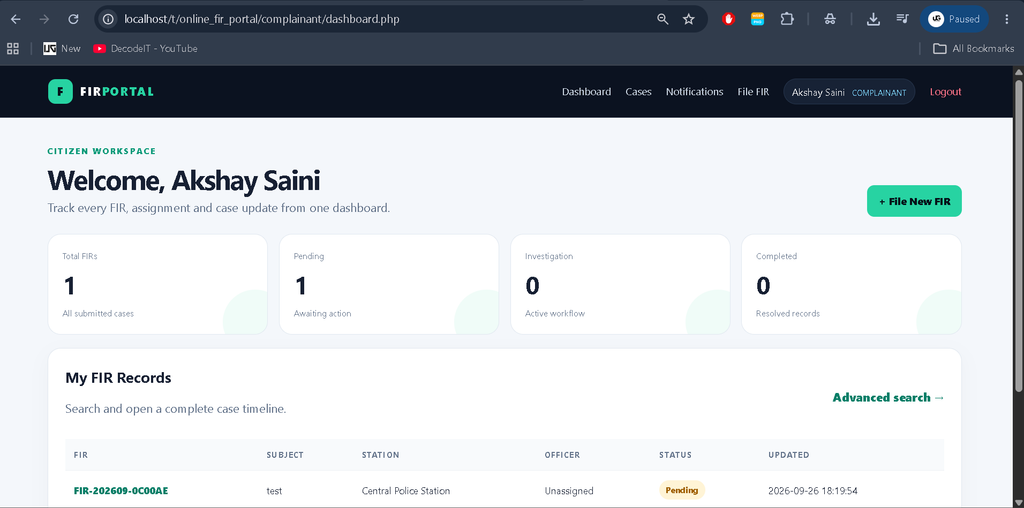
Task: Click the Central Police Station cell
Action: point(406,490)
